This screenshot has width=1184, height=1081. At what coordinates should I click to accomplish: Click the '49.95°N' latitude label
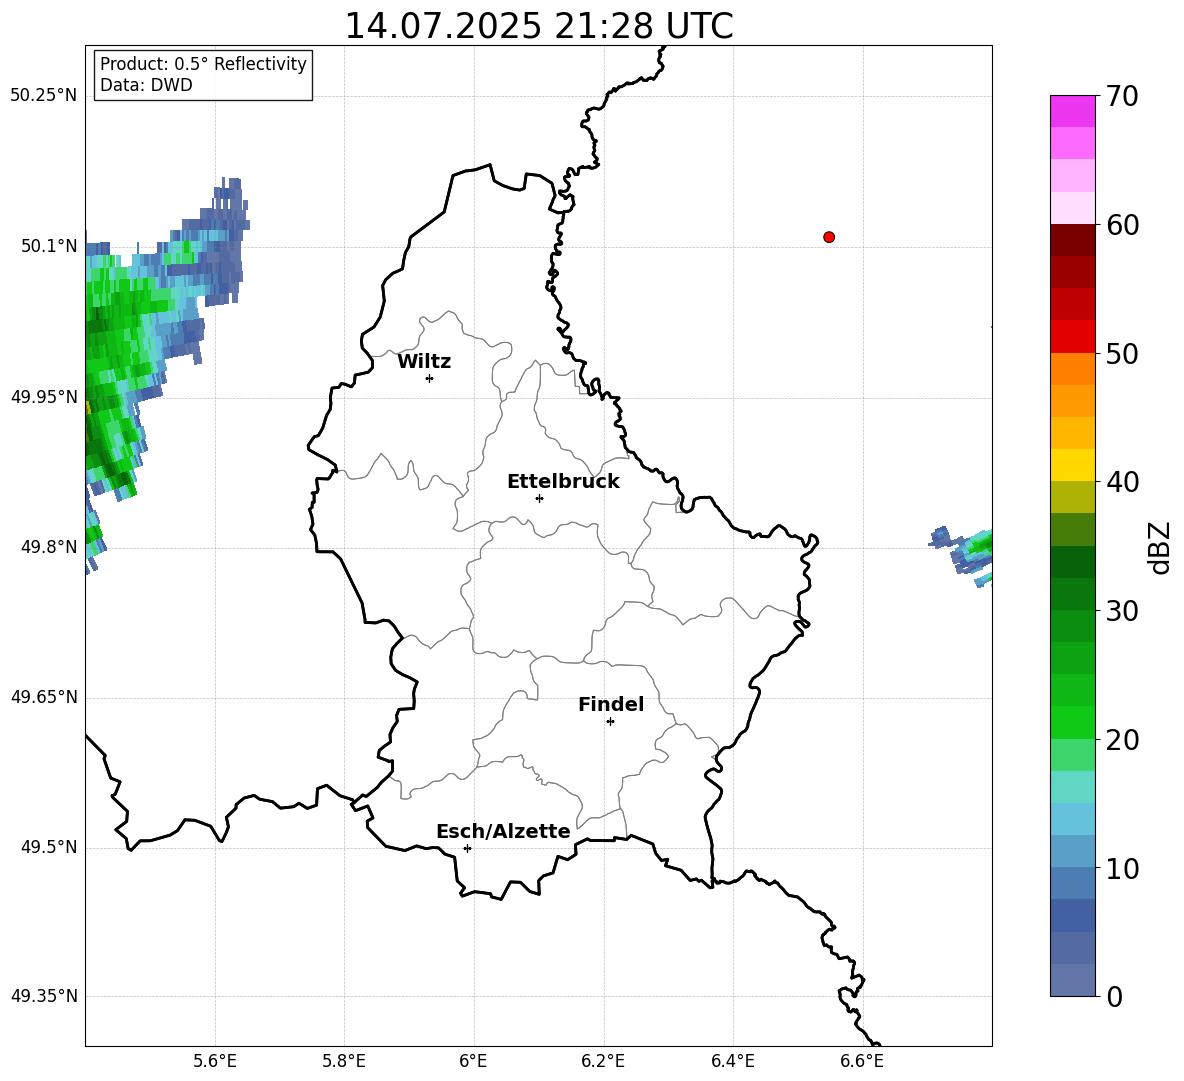44,397
